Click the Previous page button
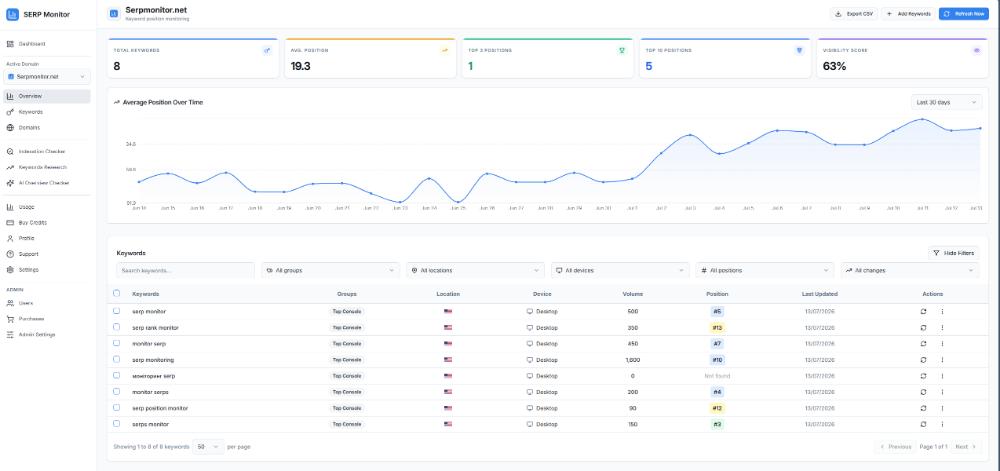The height and width of the screenshot is (471, 1000). pos(895,447)
